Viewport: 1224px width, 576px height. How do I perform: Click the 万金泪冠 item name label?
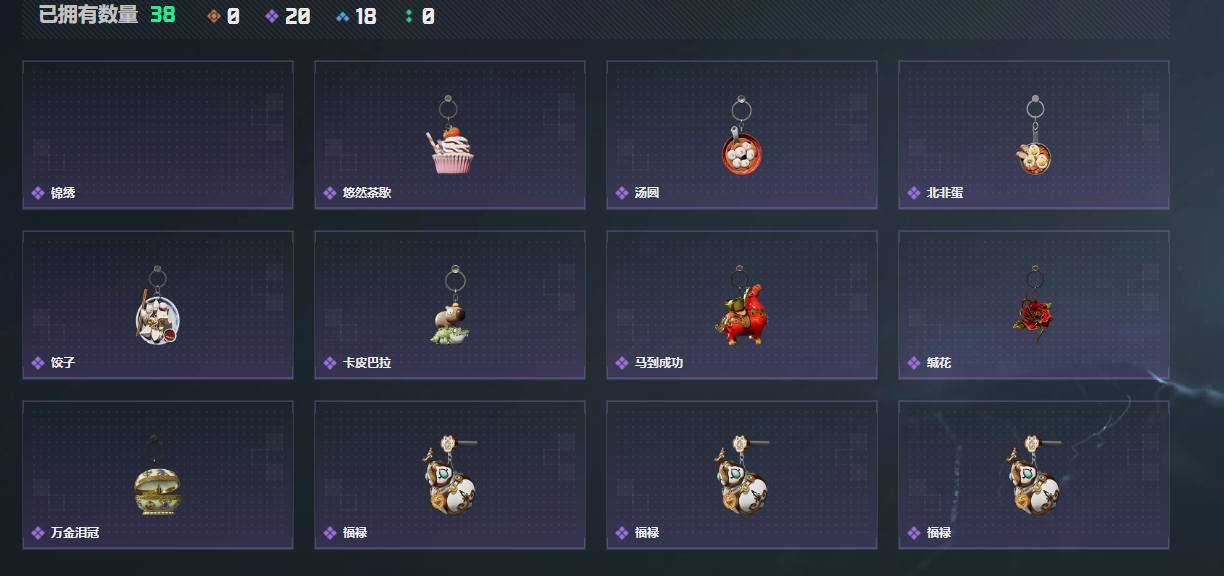pyautogui.click(x=75, y=533)
